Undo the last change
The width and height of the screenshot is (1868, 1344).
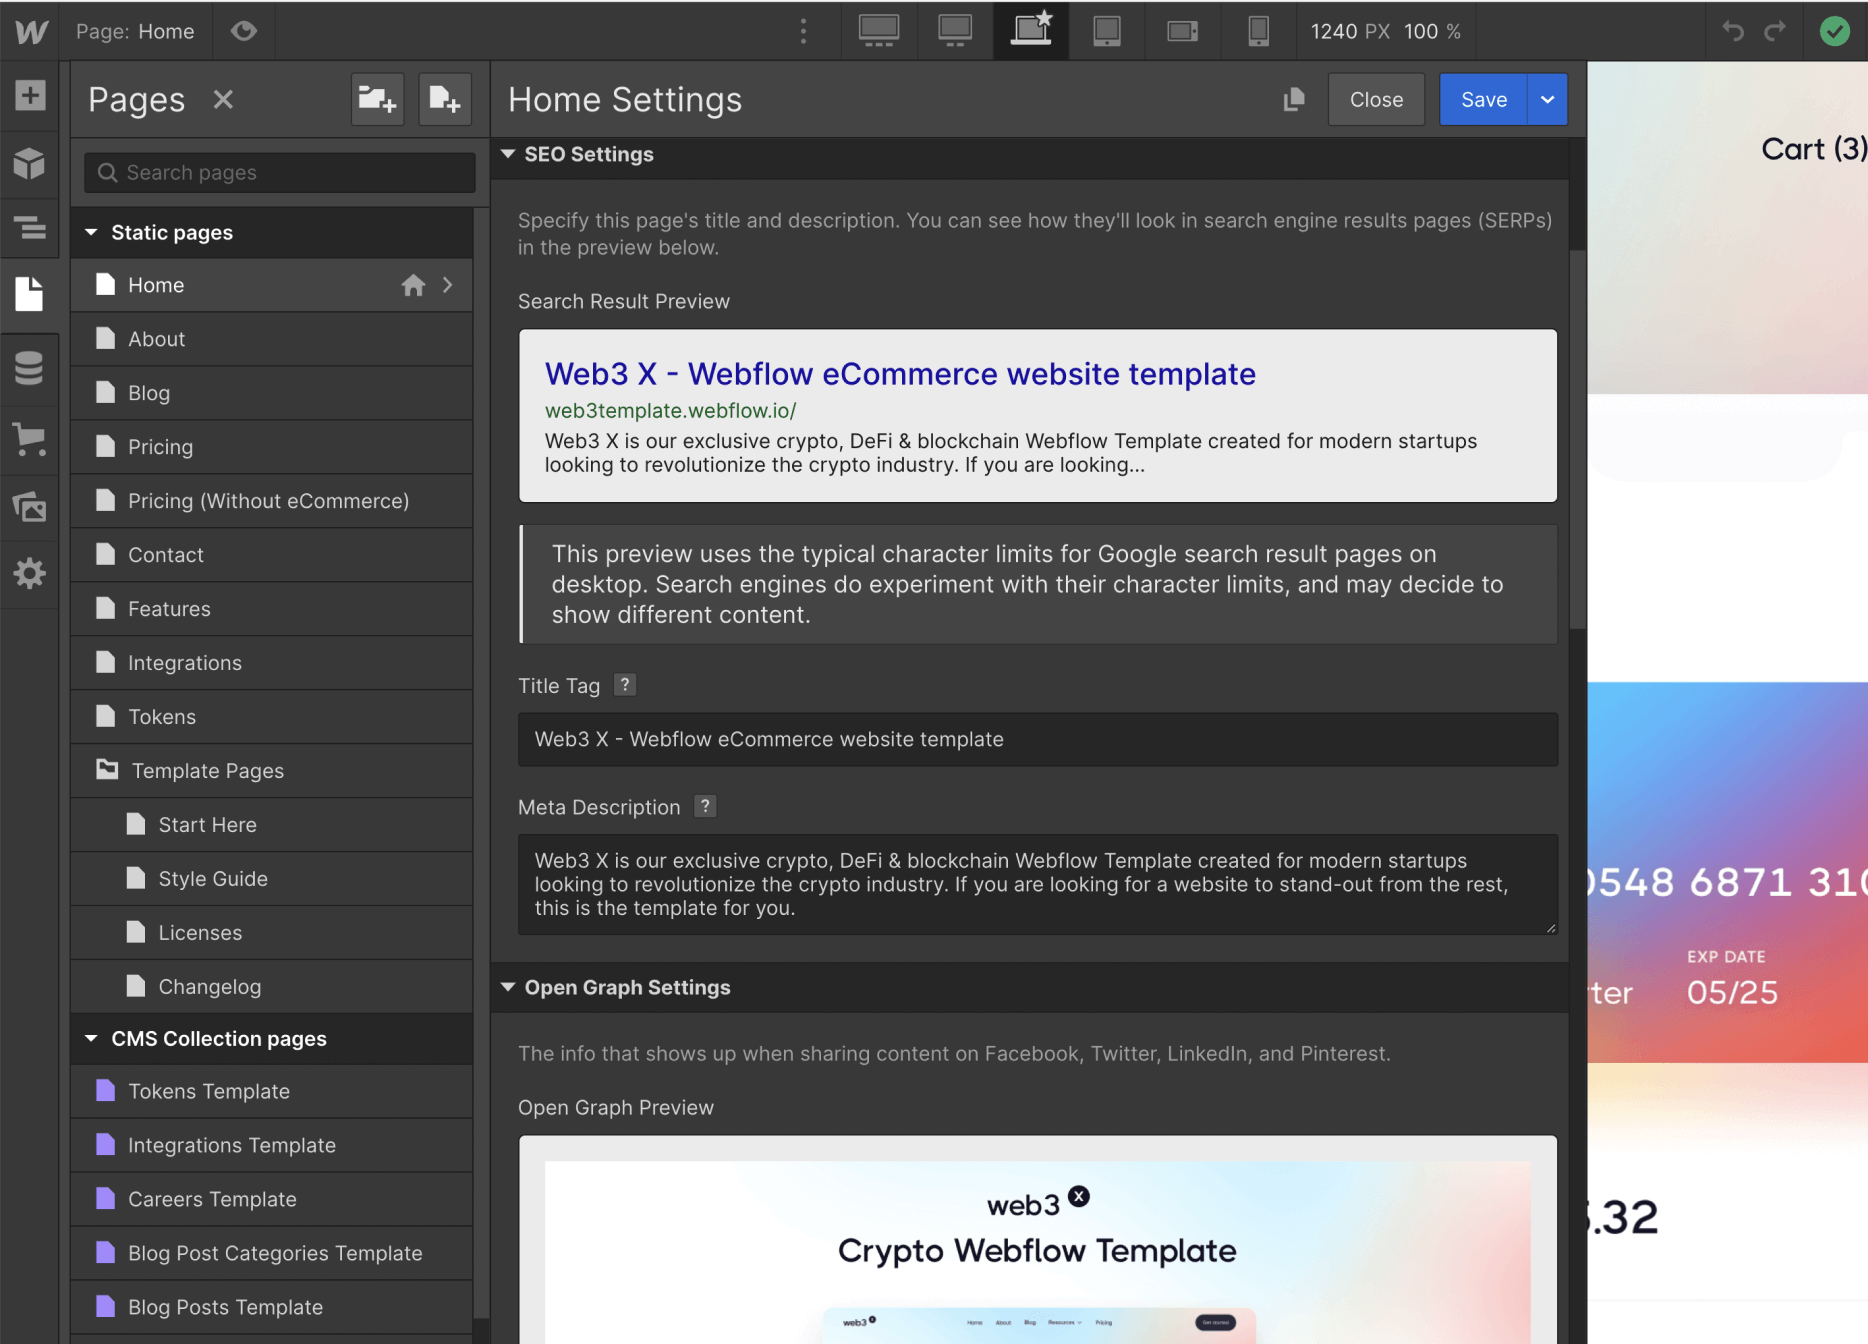pos(1733,31)
